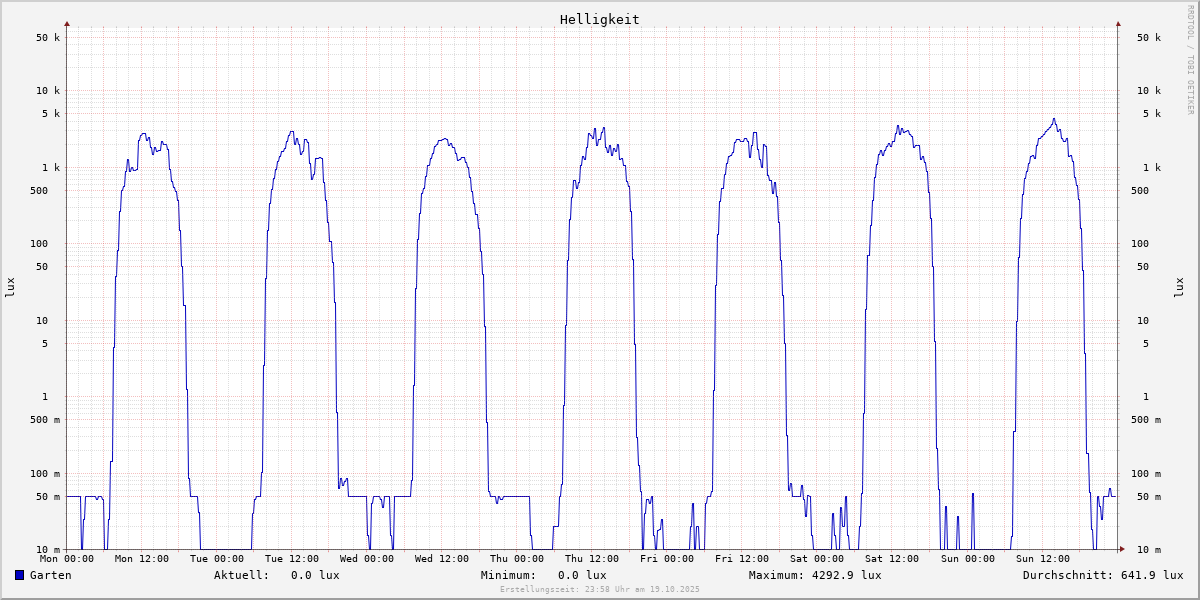Click the Mon 00:00 time axis label
Image resolution: width=1200 pixels, height=600 pixels.
click(67, 559)
